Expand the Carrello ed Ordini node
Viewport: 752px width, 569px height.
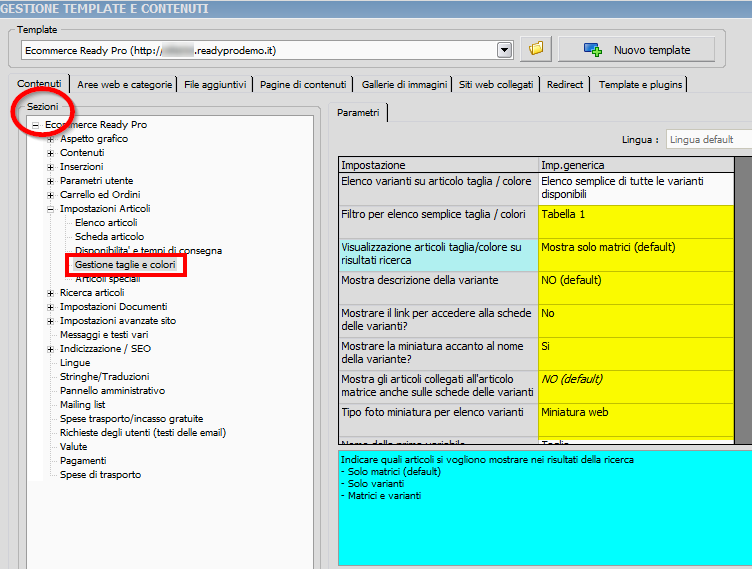tap(50, 195)
